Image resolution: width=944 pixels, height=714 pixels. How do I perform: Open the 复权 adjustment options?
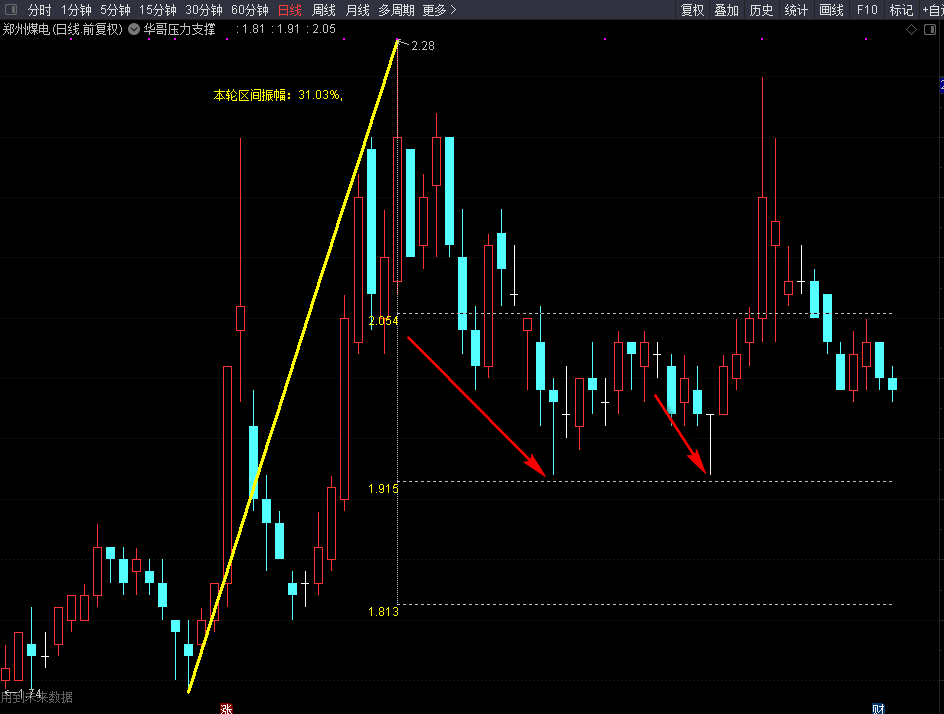692,10
